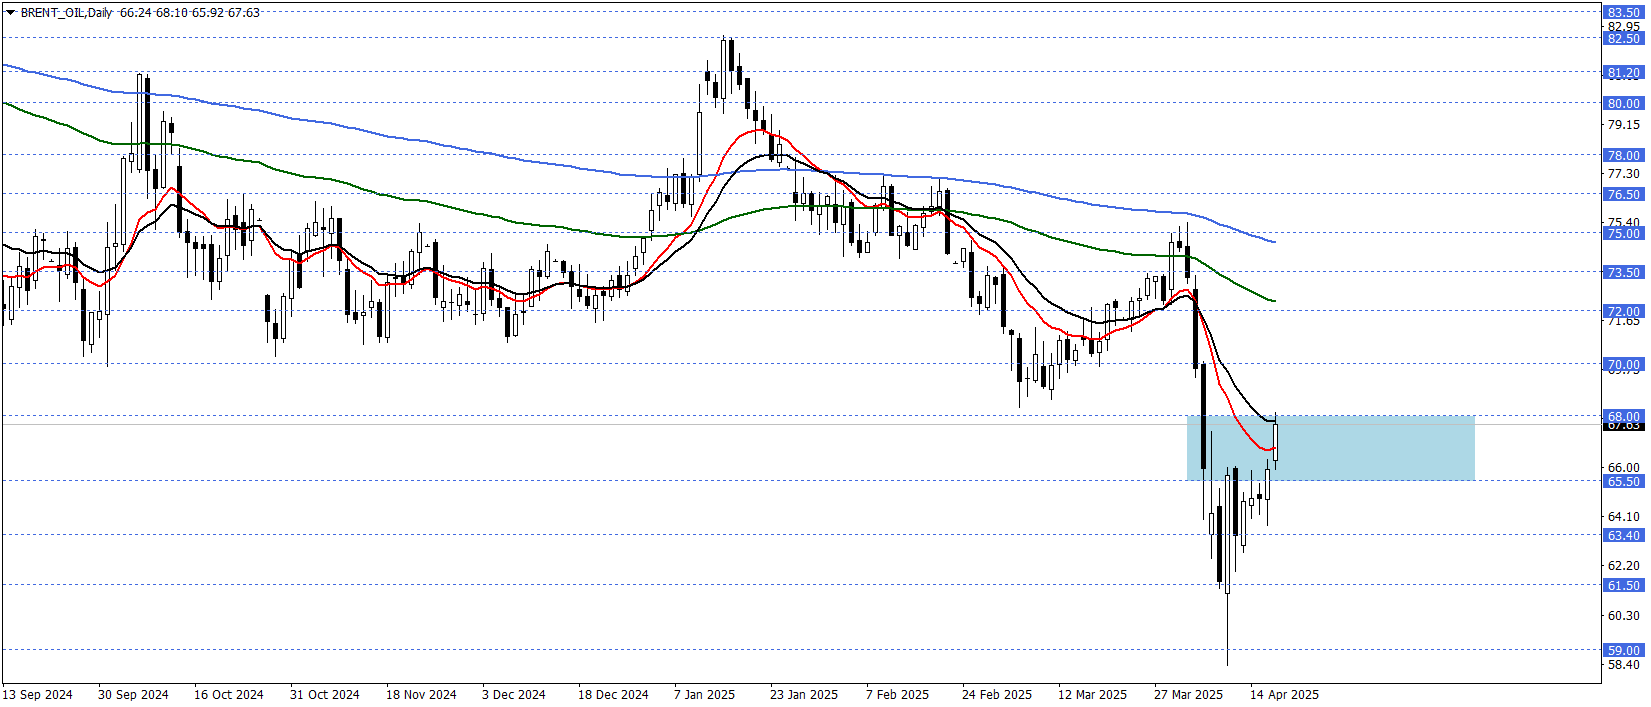
Task: Click the 82.50 price level label
Action: (x=1623, y=38)
